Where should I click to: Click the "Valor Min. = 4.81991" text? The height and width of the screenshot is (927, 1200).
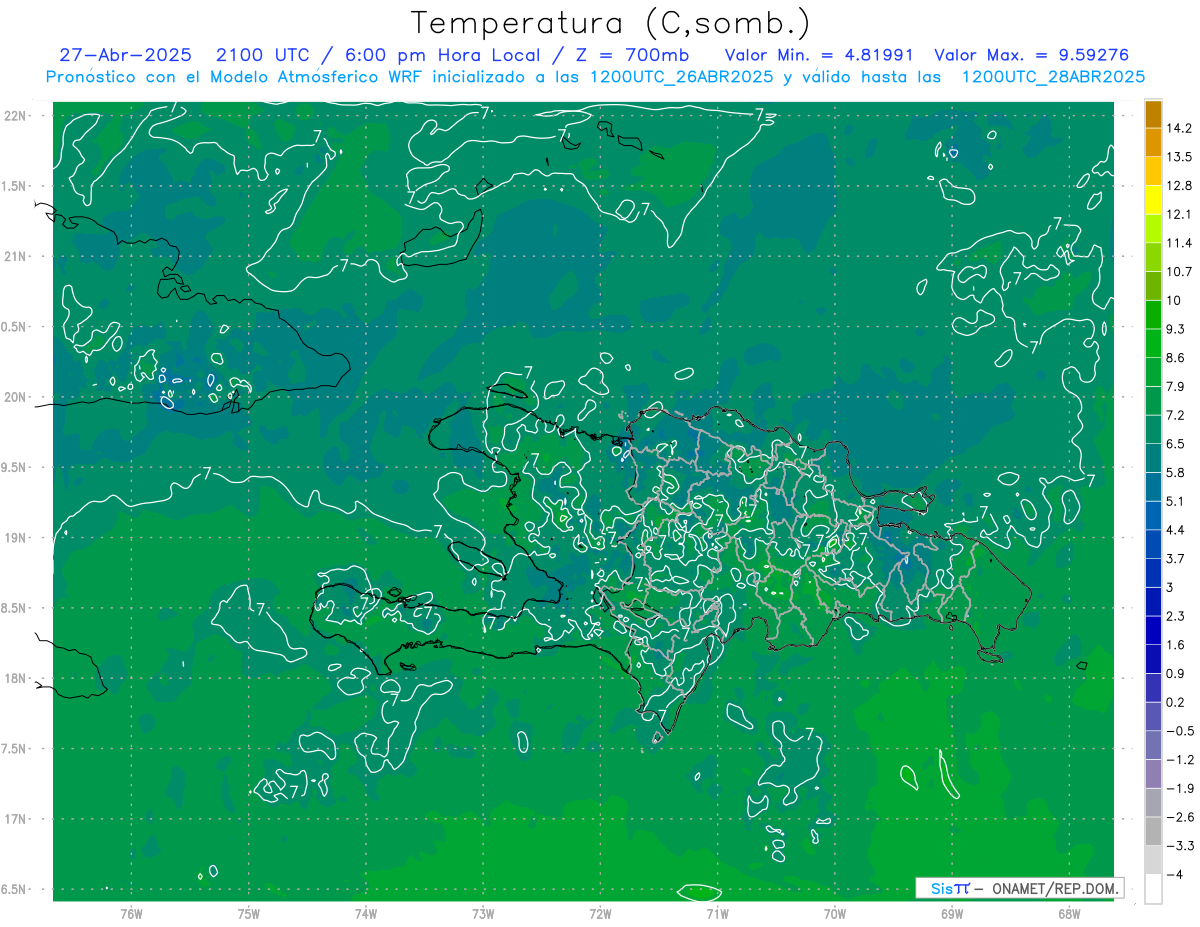tap(821, 55)
